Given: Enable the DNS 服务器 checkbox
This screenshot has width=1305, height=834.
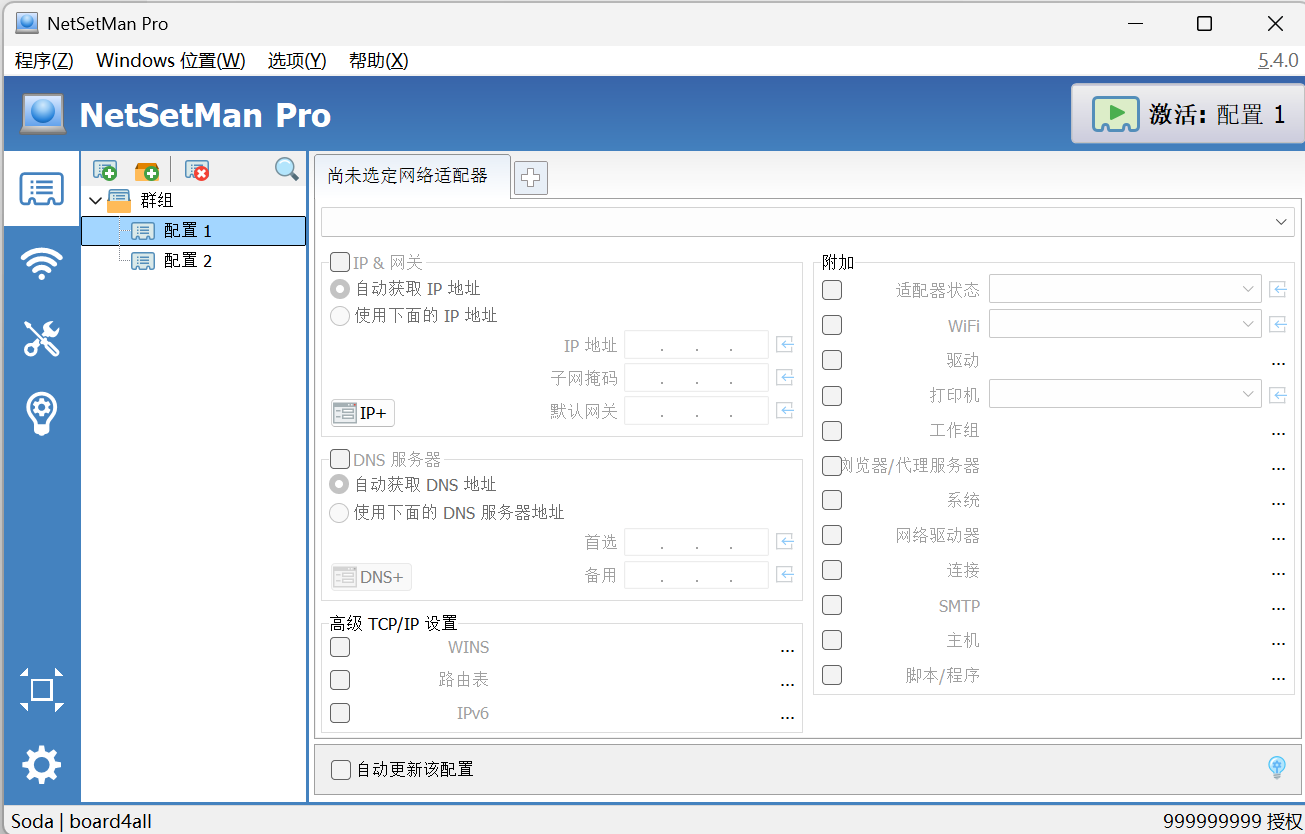Looking at the screenshot, I should pos(339,459).
